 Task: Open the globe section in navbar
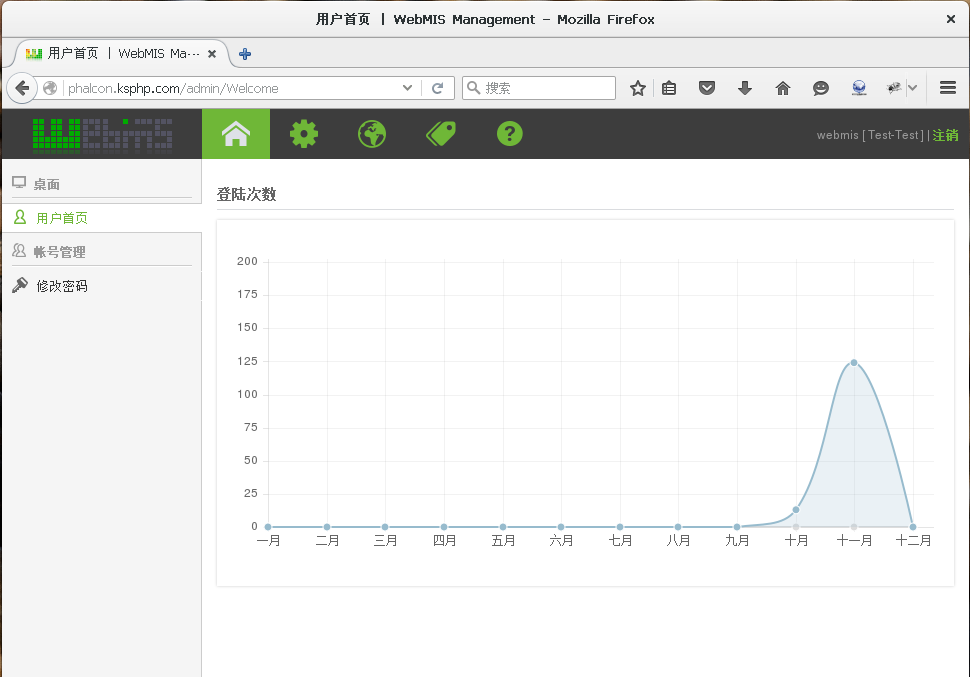pos(372,134)
